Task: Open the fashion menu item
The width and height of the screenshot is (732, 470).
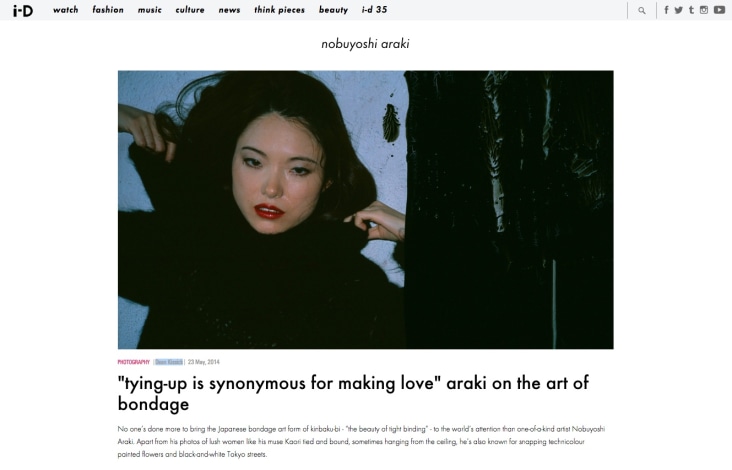Action: click(x=108, y=10)
